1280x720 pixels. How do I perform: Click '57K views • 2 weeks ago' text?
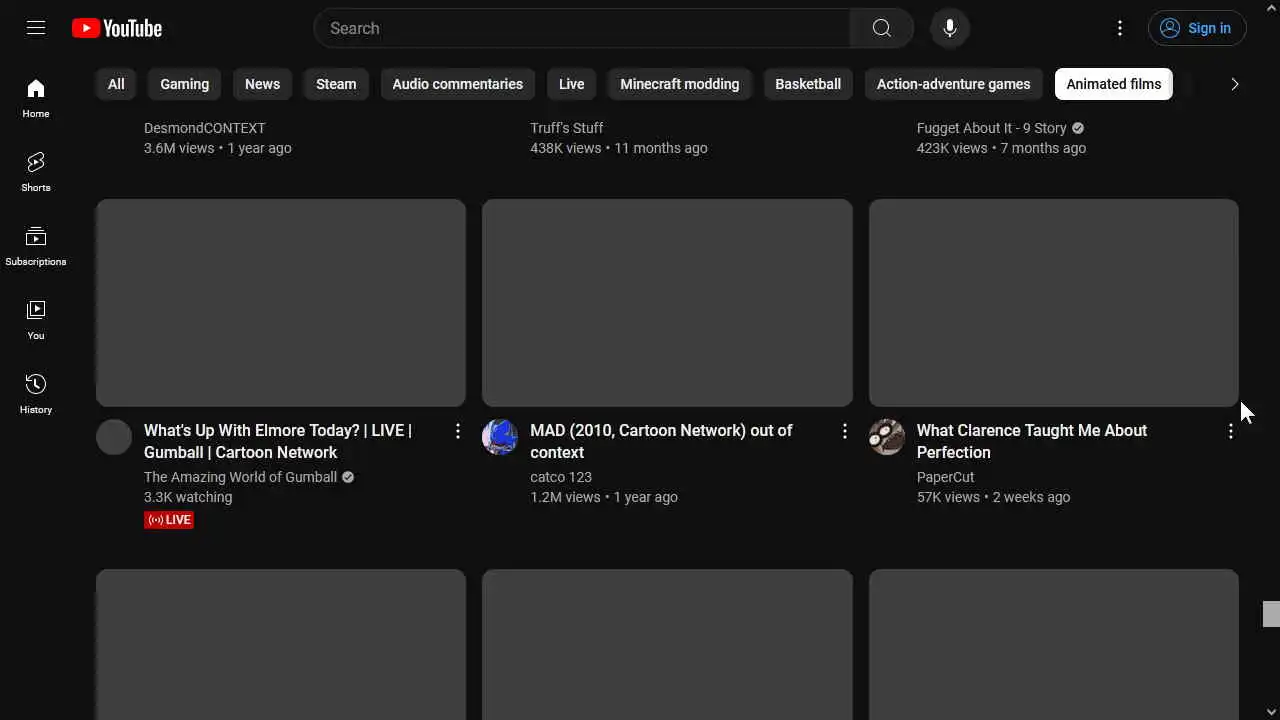[994, 497]
